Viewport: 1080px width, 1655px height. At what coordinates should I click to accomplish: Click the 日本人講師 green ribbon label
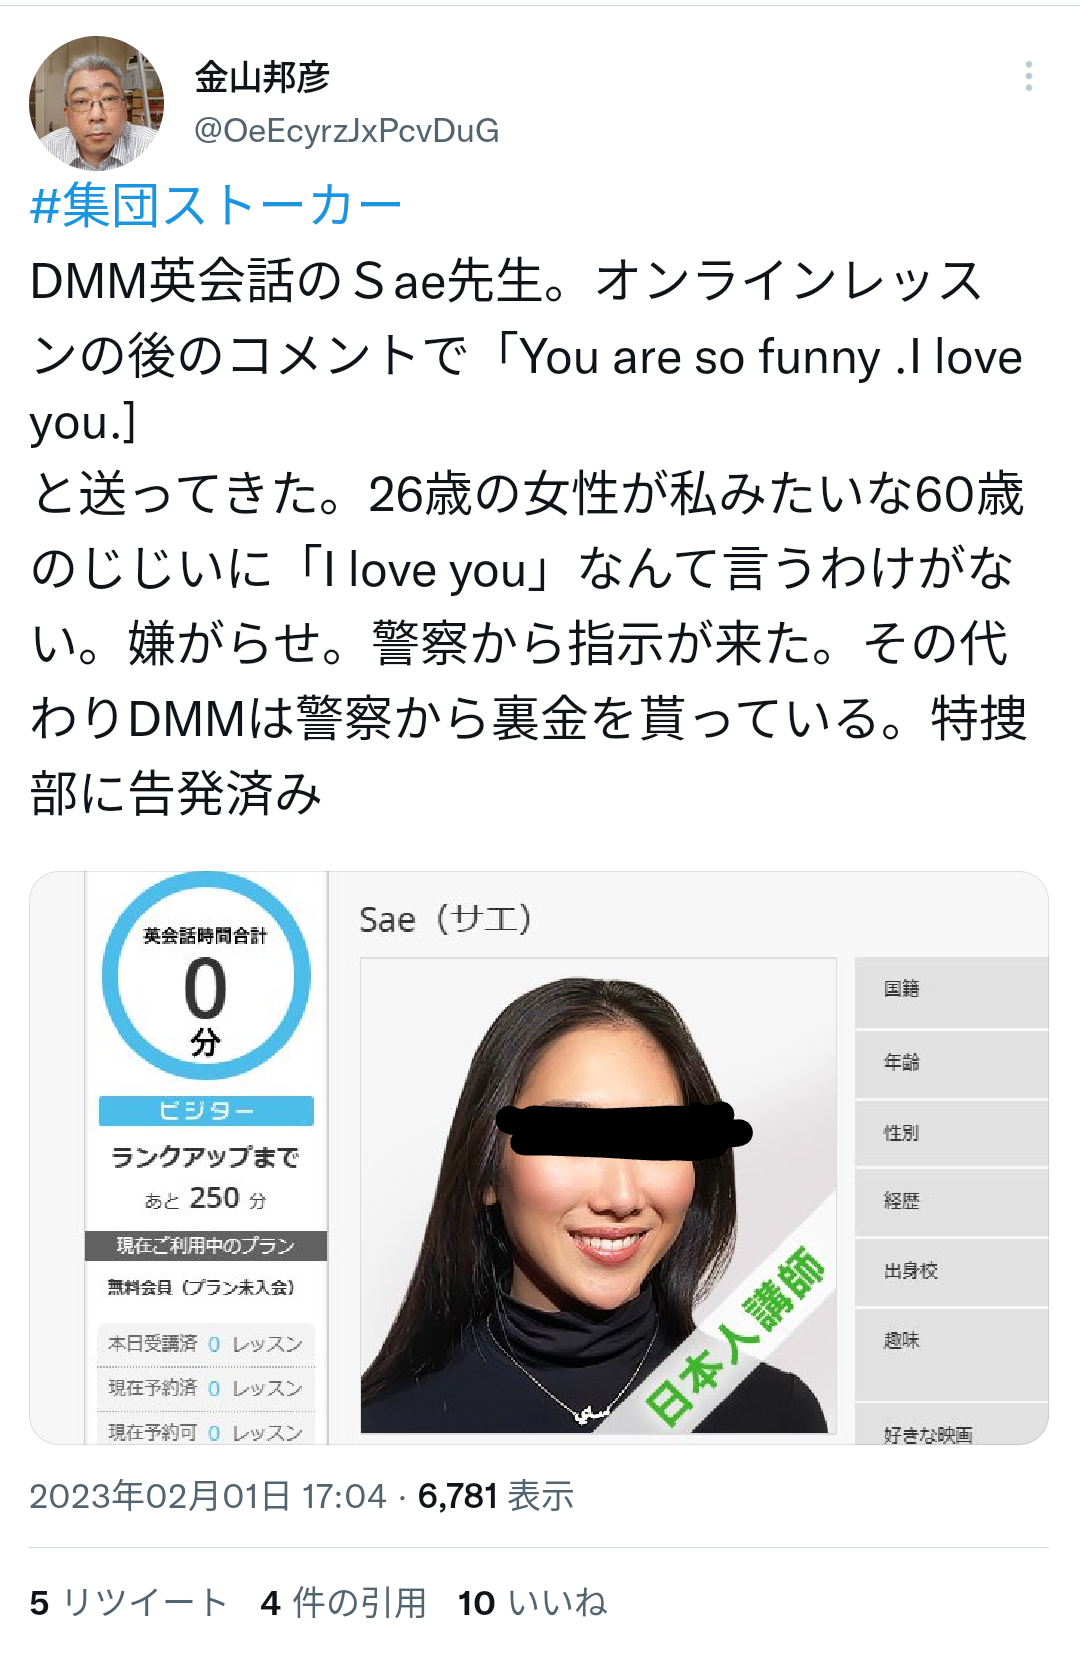click(737, 1333)
